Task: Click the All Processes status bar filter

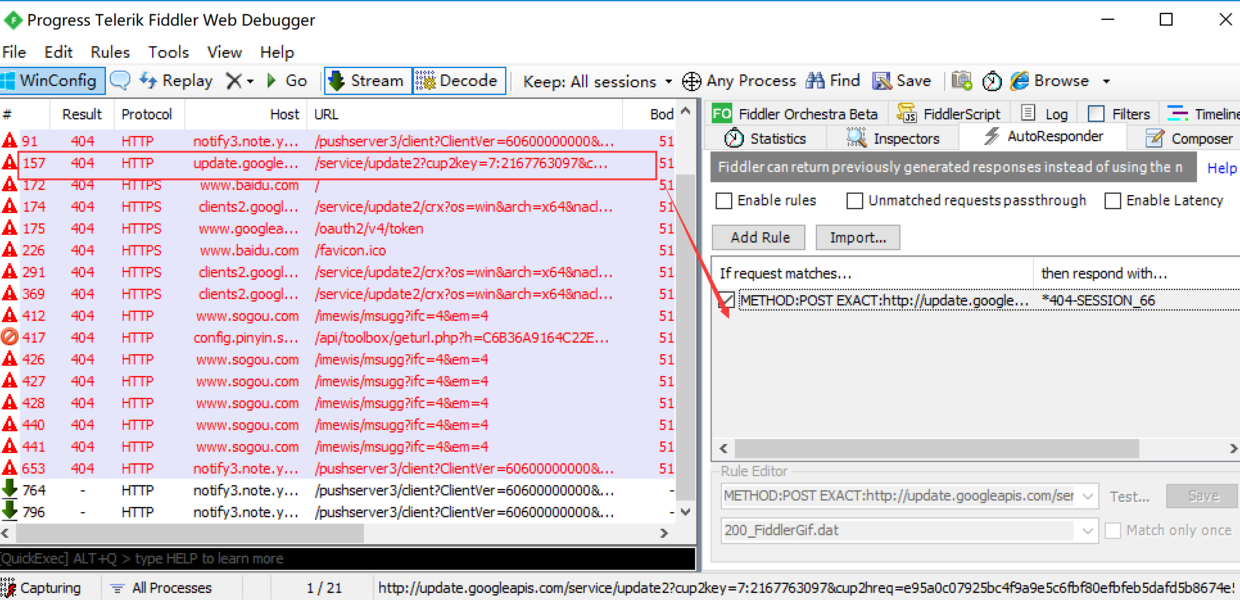Action: (161, 588)
